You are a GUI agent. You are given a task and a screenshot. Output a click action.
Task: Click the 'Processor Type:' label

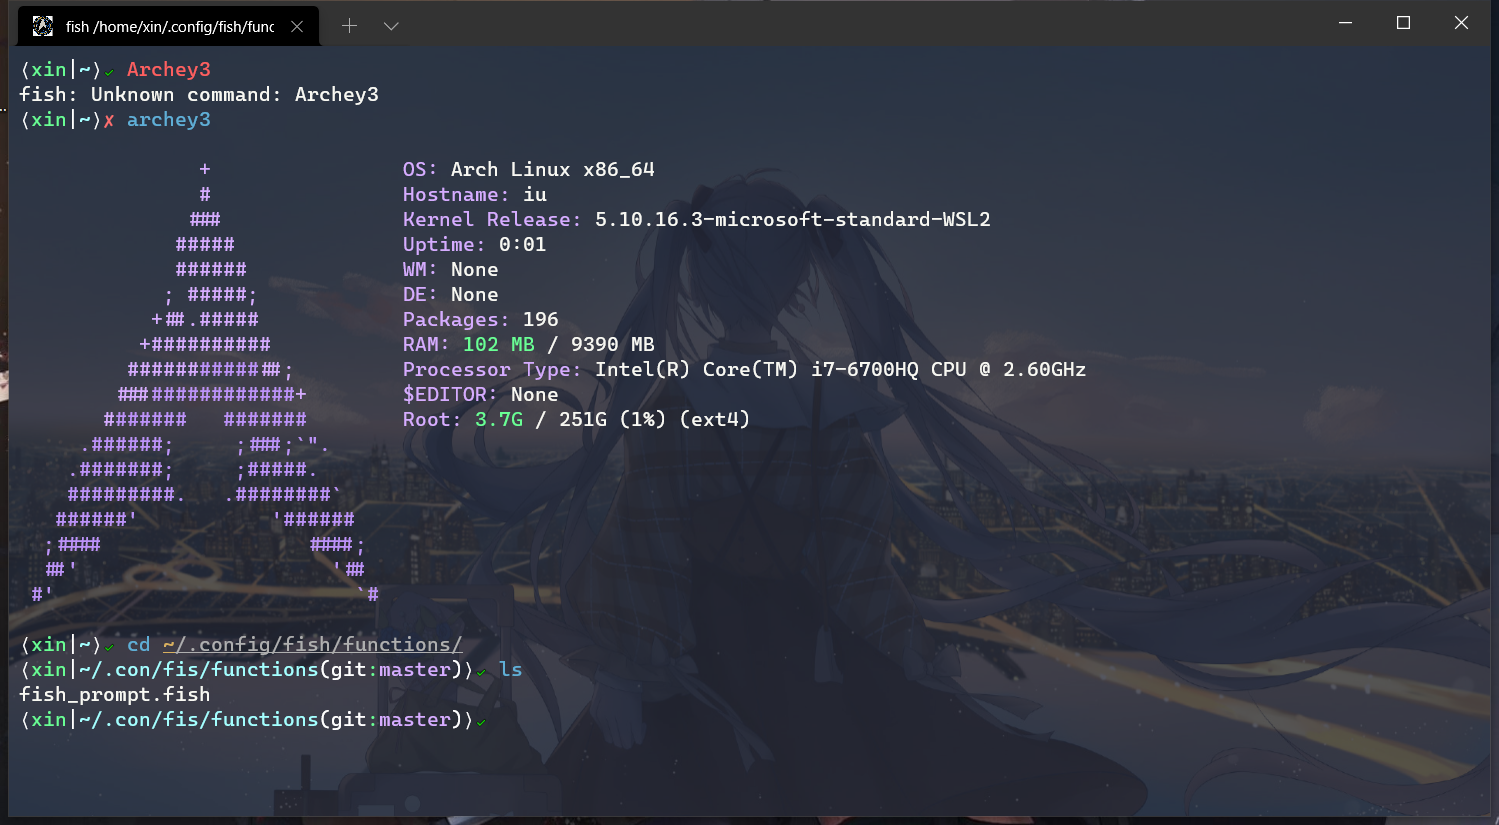492,369
